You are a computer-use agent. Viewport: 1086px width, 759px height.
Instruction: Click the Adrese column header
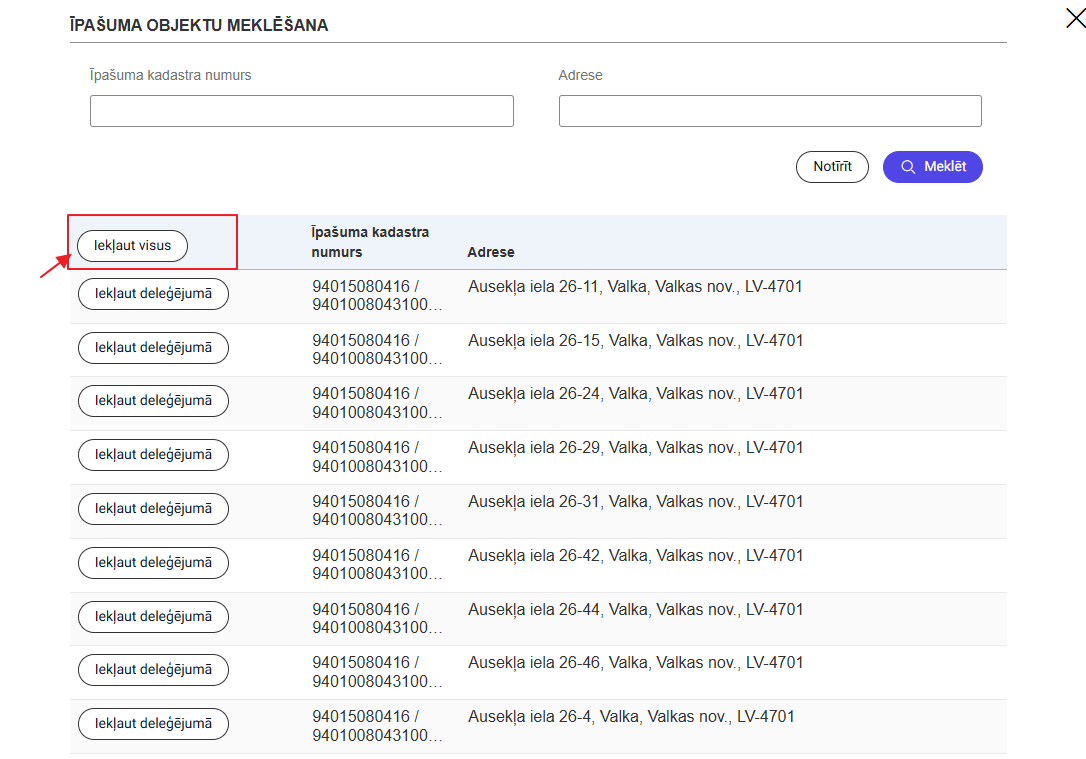click(x=491, y=252)
